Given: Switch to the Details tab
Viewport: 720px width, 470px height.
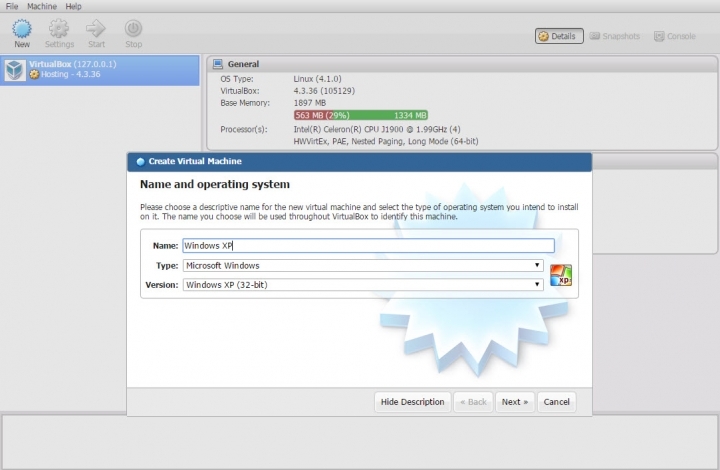Looking at the screenshot, I should pyautogui.click(x=559, y=36).
